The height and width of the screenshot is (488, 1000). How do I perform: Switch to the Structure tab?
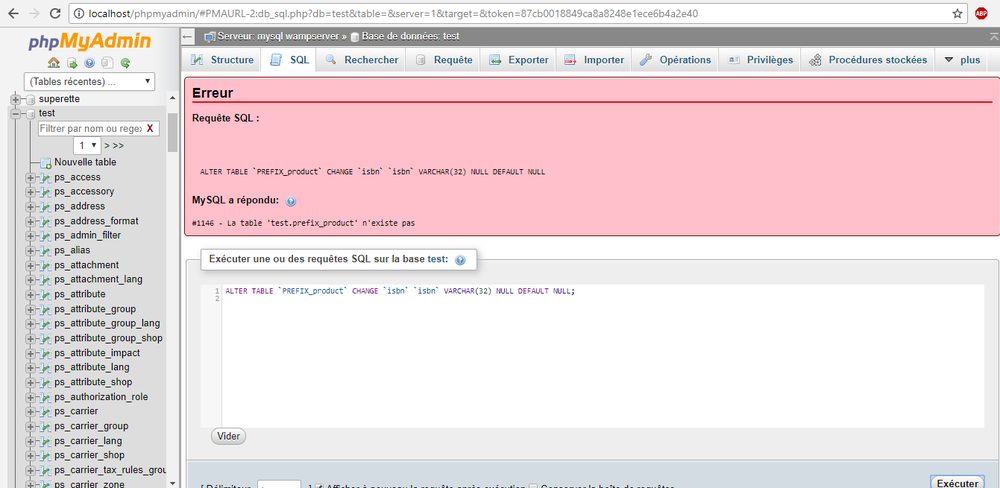point(223,60)
